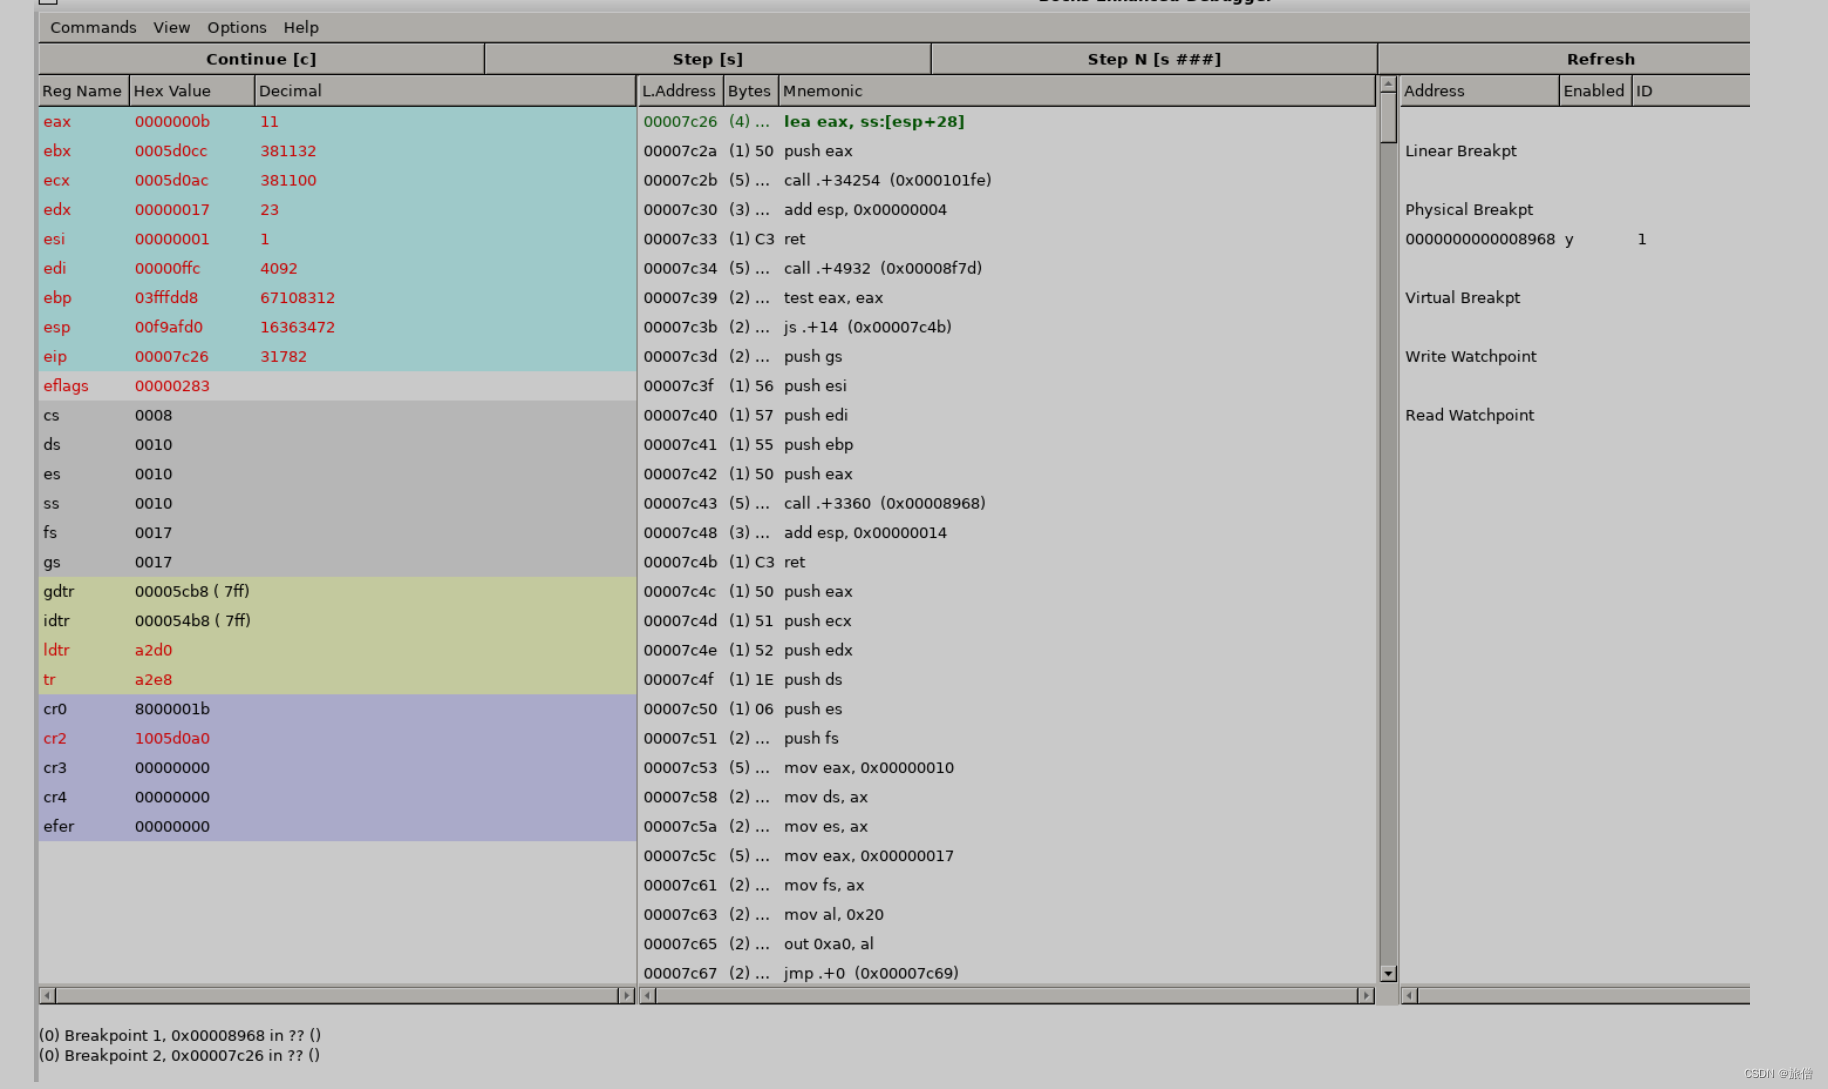
Task: Click left arrow of breakpoint pane scrollbar
Action: coord(1409,995)
